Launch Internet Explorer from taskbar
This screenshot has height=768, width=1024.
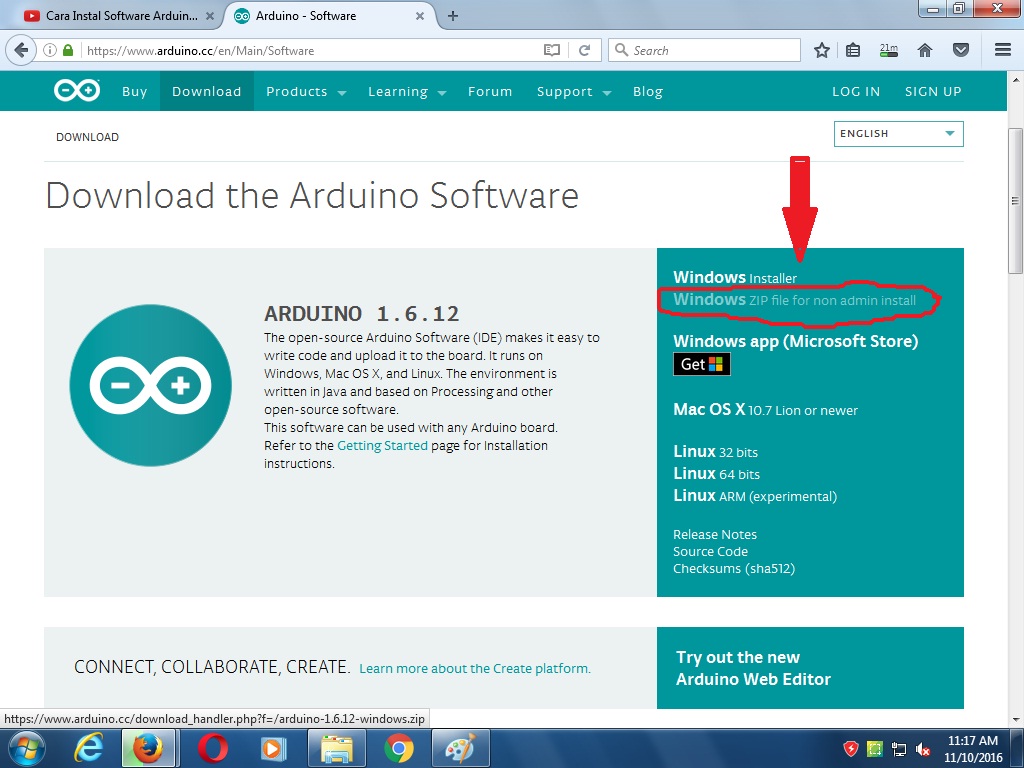tap(89, 748)
